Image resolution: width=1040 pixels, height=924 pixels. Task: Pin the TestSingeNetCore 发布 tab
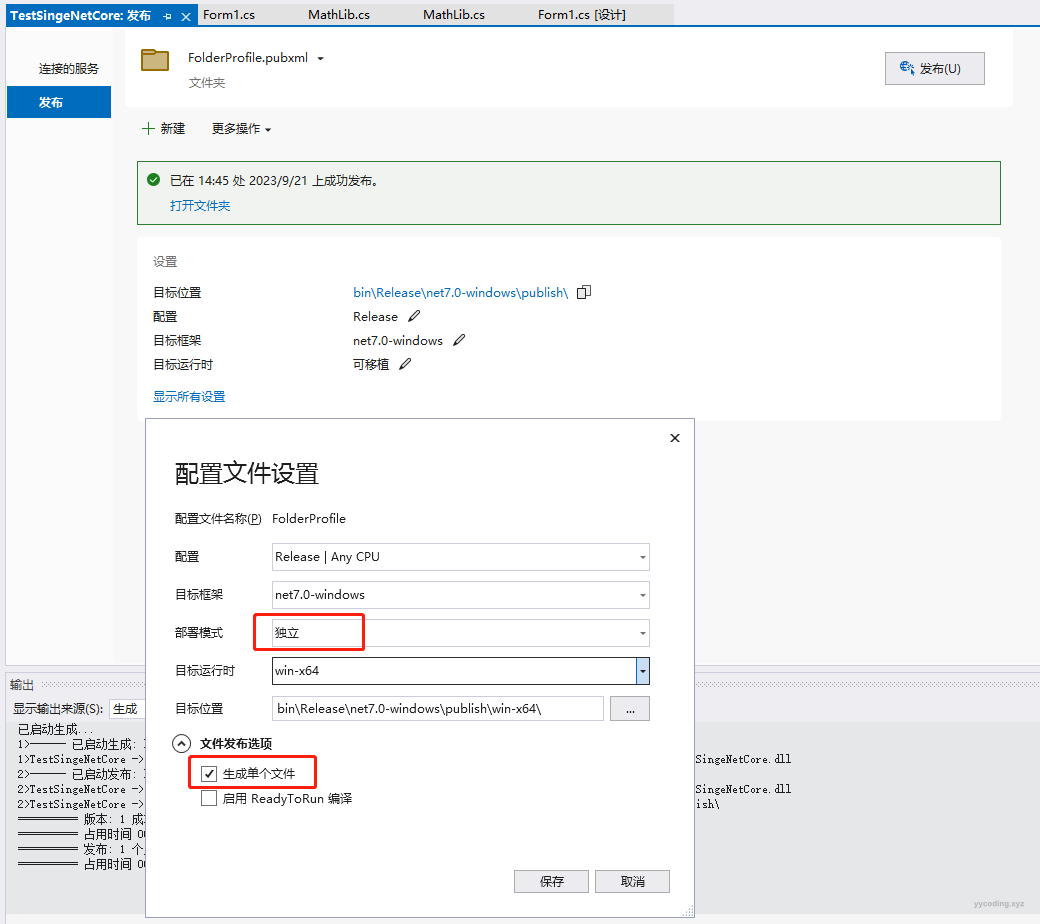coord(168,17)
